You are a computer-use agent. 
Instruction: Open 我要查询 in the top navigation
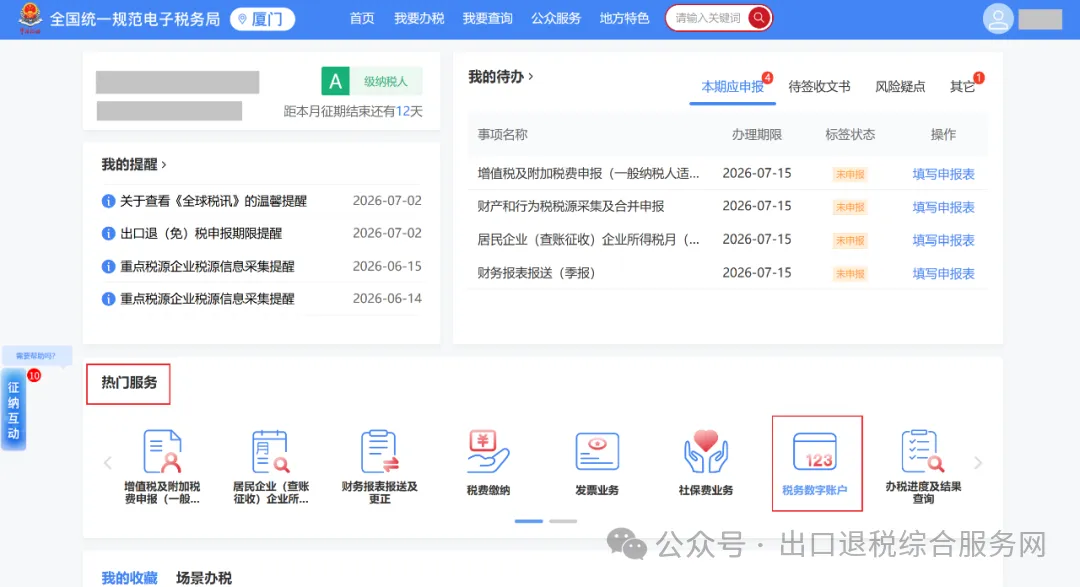(x=488, y=19)
